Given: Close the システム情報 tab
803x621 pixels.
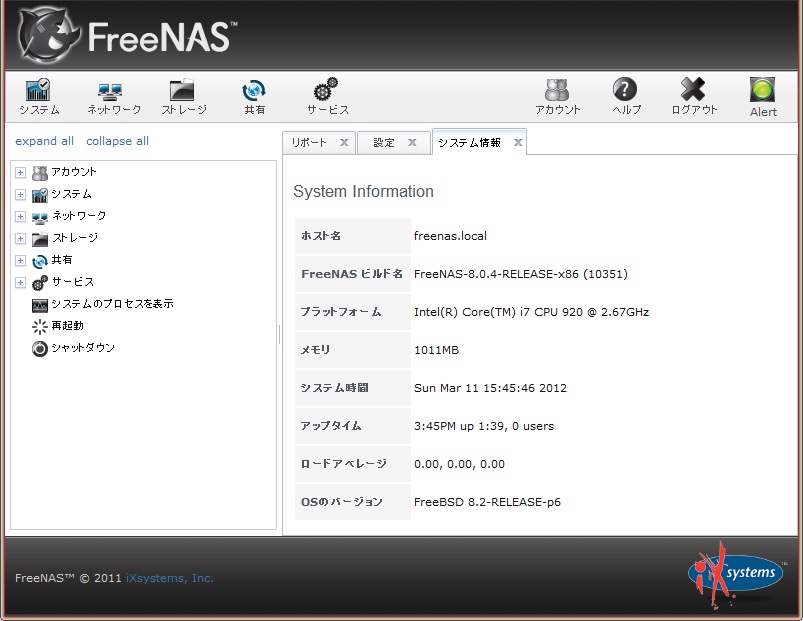Looking at the screenshot, I should point(518,143).
